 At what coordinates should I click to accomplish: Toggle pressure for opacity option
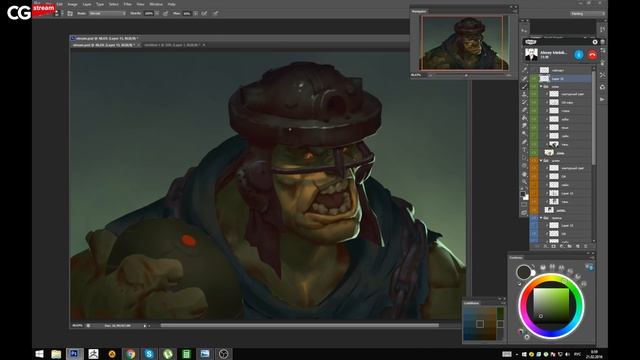click(x=165, y=13)
